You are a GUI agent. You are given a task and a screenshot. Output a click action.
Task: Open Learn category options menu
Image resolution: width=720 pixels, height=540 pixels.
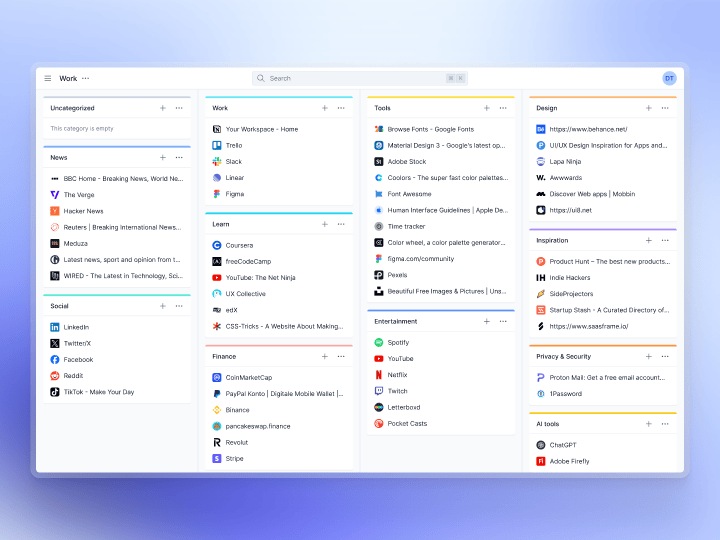click(341, 224)
